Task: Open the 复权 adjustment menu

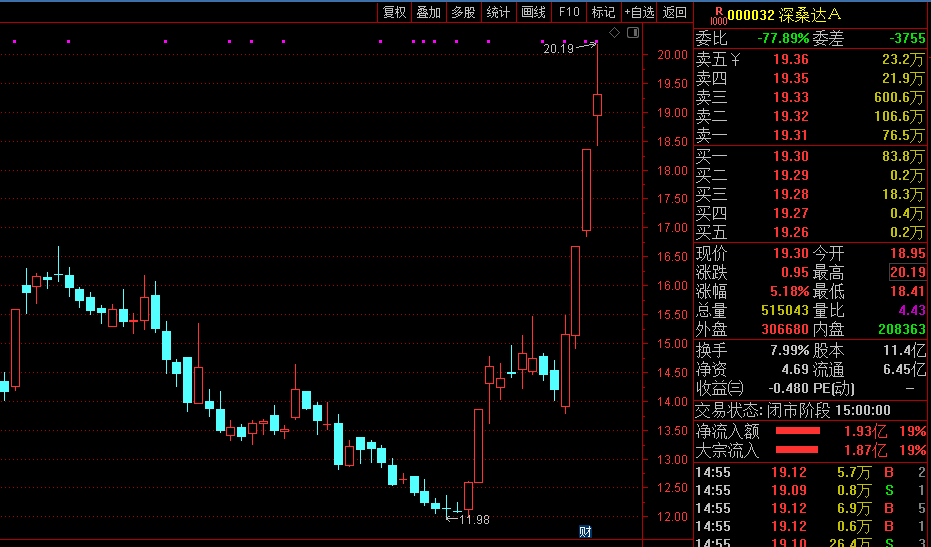Action: pyautogui.click(x=394, y=12)
